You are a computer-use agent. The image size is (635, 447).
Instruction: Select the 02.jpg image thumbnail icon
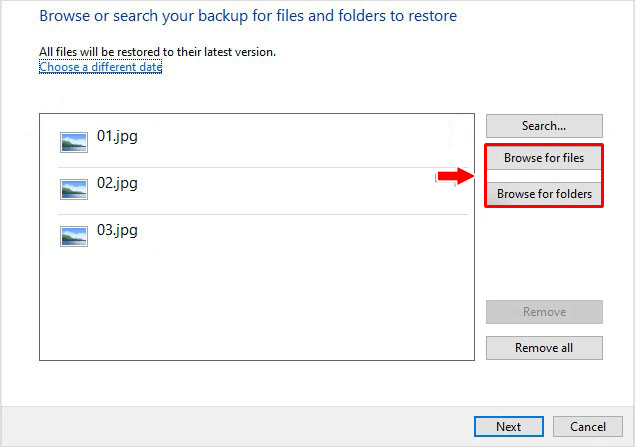coord(74,189)
